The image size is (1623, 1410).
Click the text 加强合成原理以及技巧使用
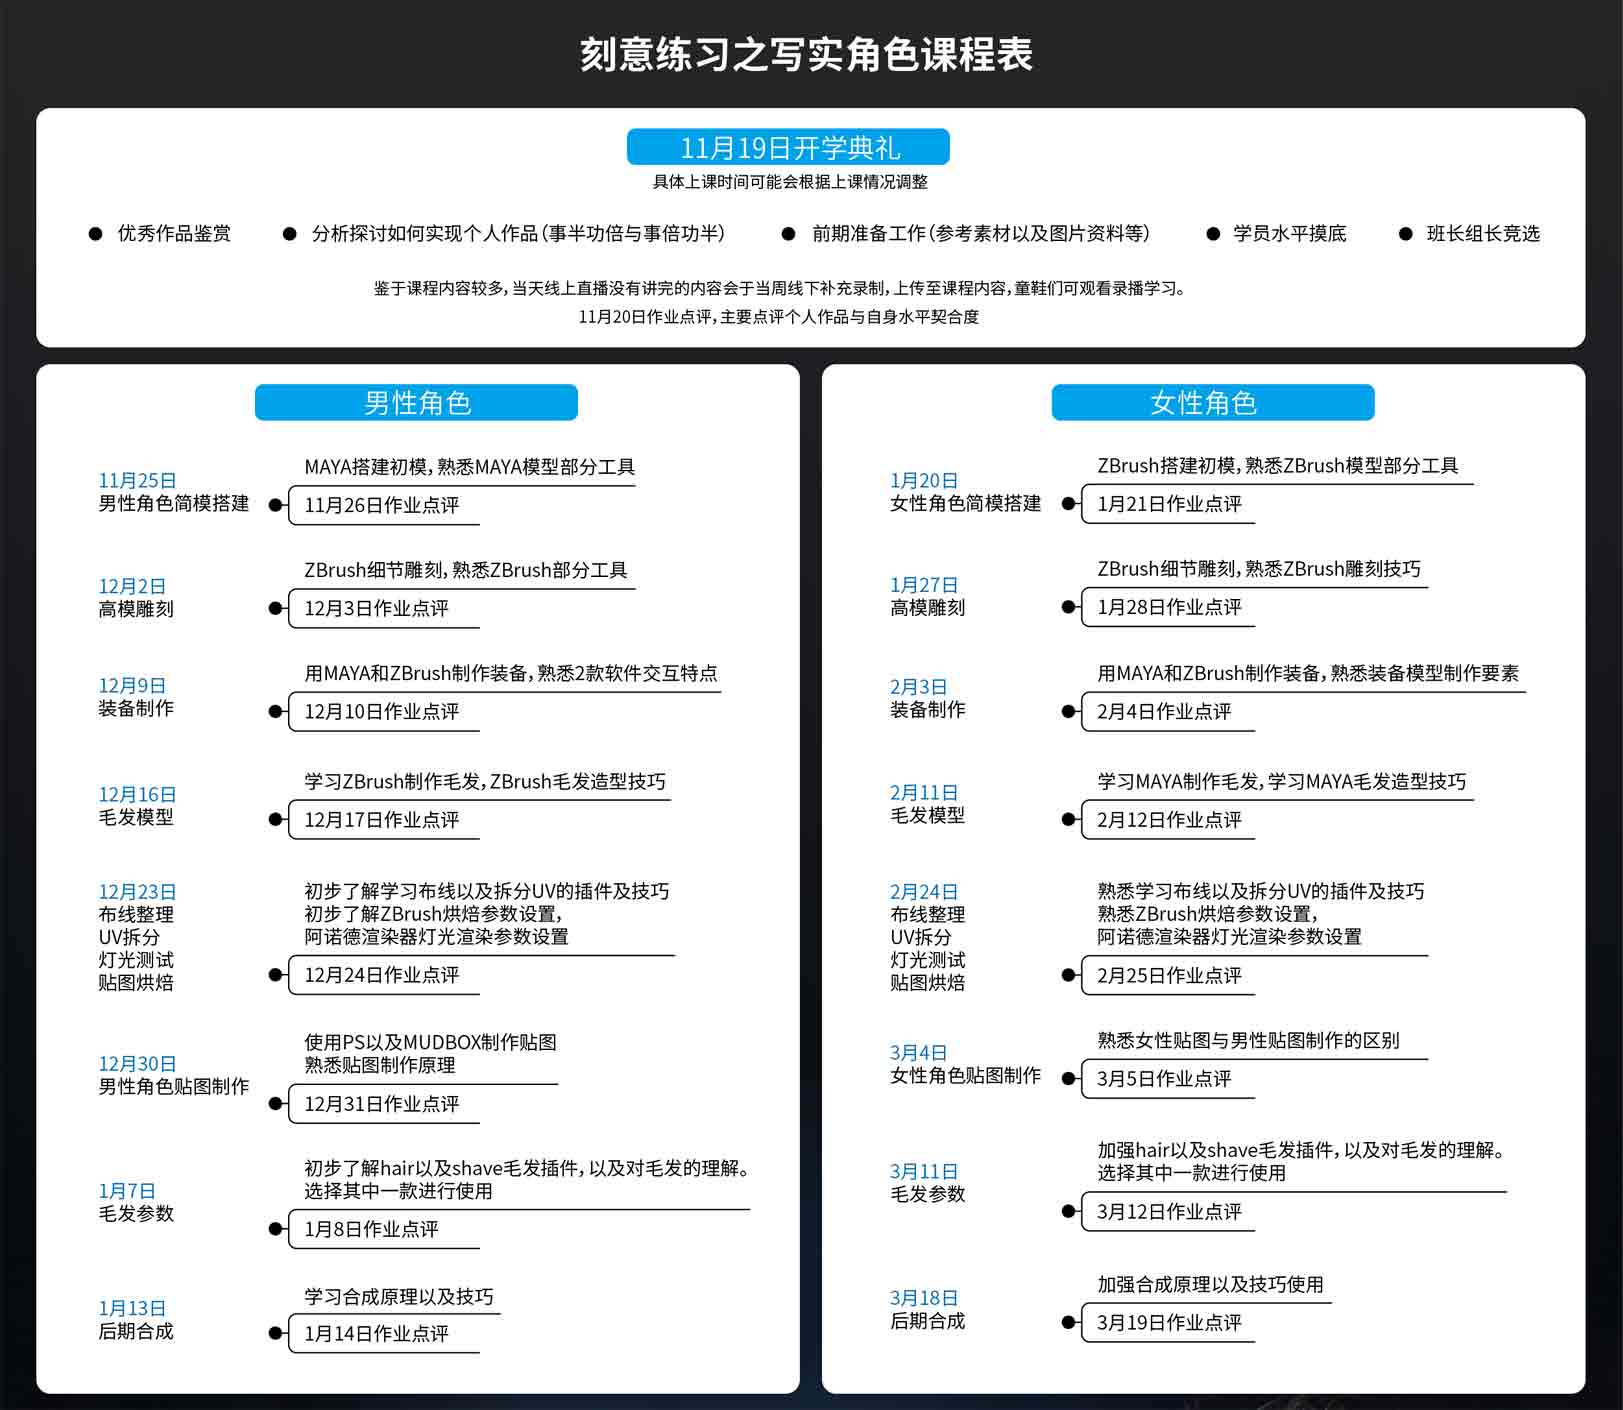tap(1210, 1284)
